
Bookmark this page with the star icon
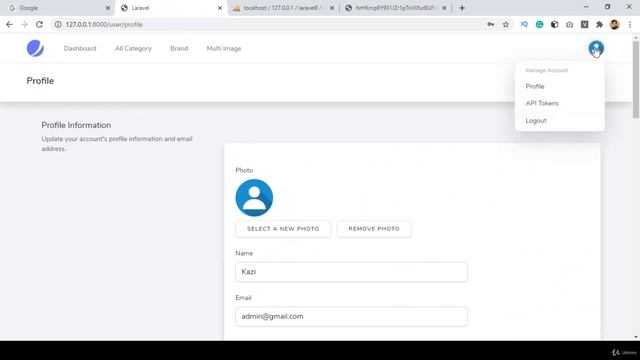[x=506, y=24]
